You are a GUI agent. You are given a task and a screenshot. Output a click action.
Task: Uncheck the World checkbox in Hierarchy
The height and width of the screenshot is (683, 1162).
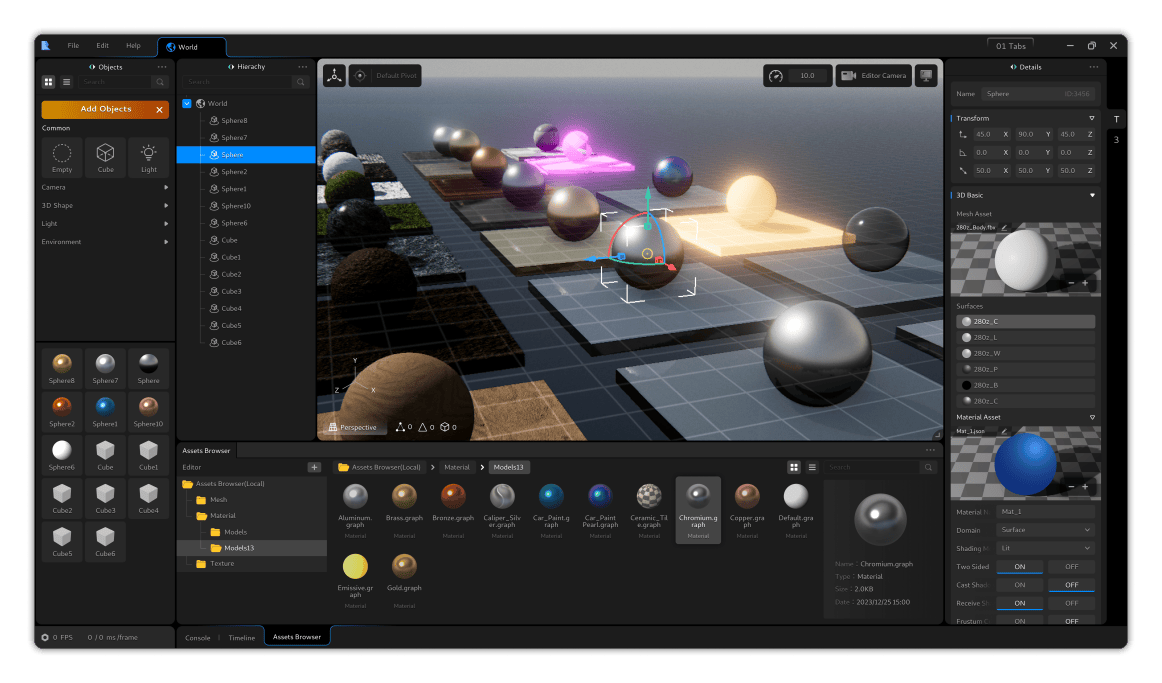[x=187, y=103]
